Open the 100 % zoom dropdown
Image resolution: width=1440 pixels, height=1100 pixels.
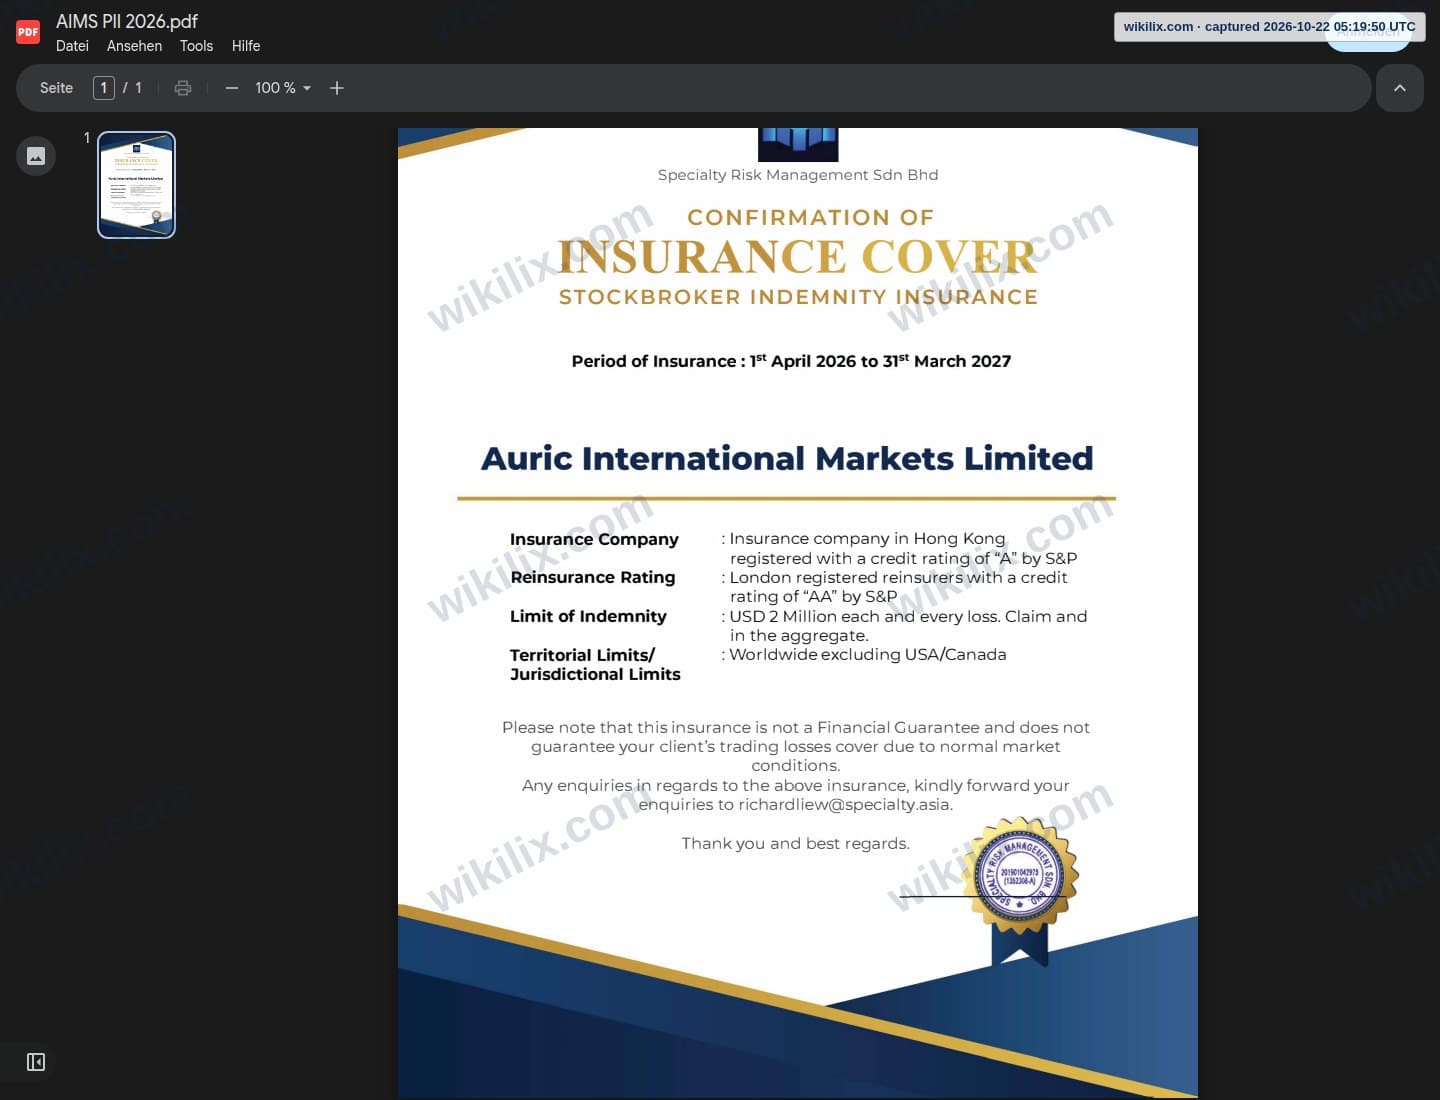283,88
